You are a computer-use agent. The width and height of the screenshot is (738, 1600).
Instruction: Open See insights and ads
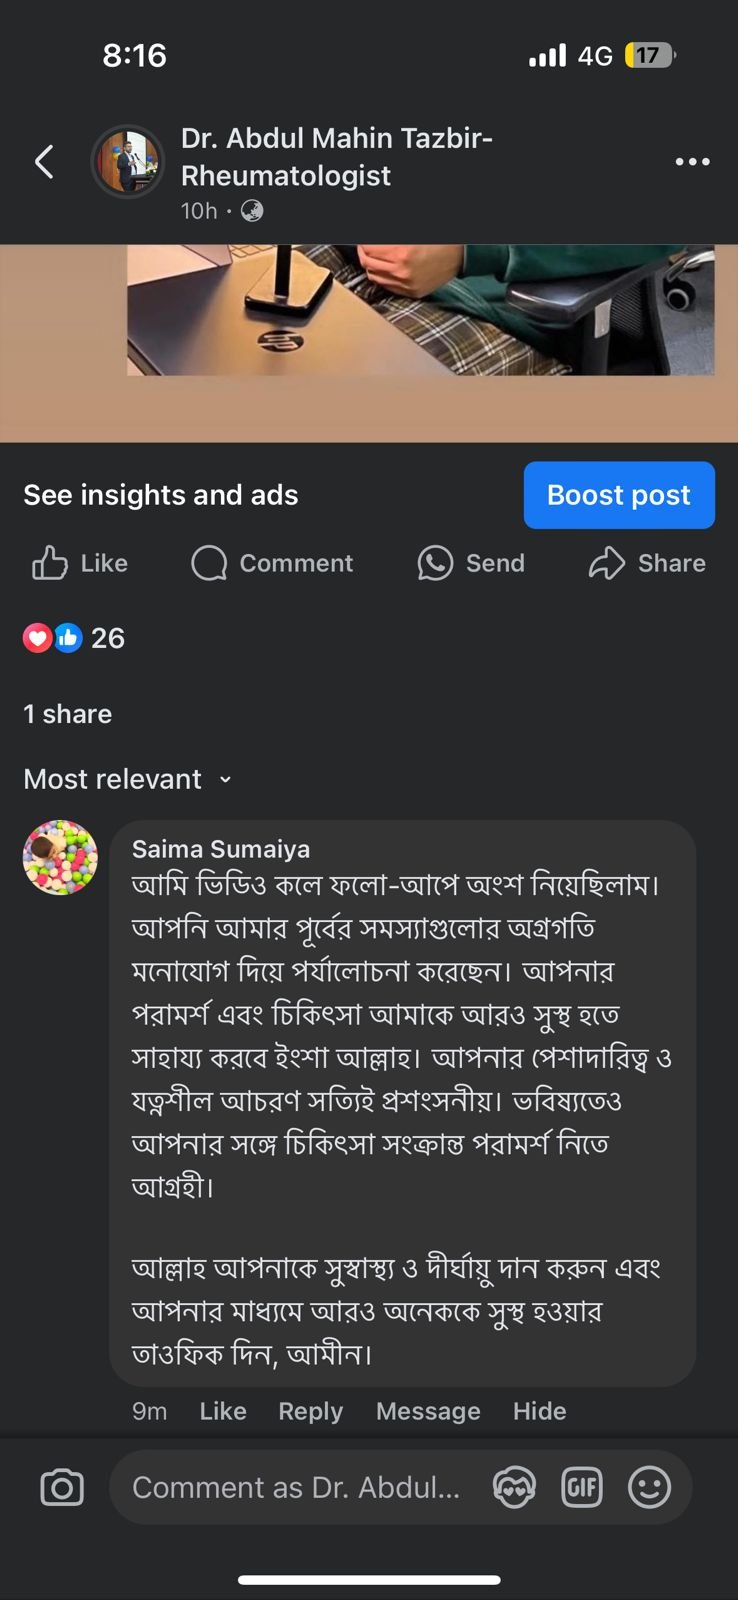pyautogui.click(x=161, y=495)
